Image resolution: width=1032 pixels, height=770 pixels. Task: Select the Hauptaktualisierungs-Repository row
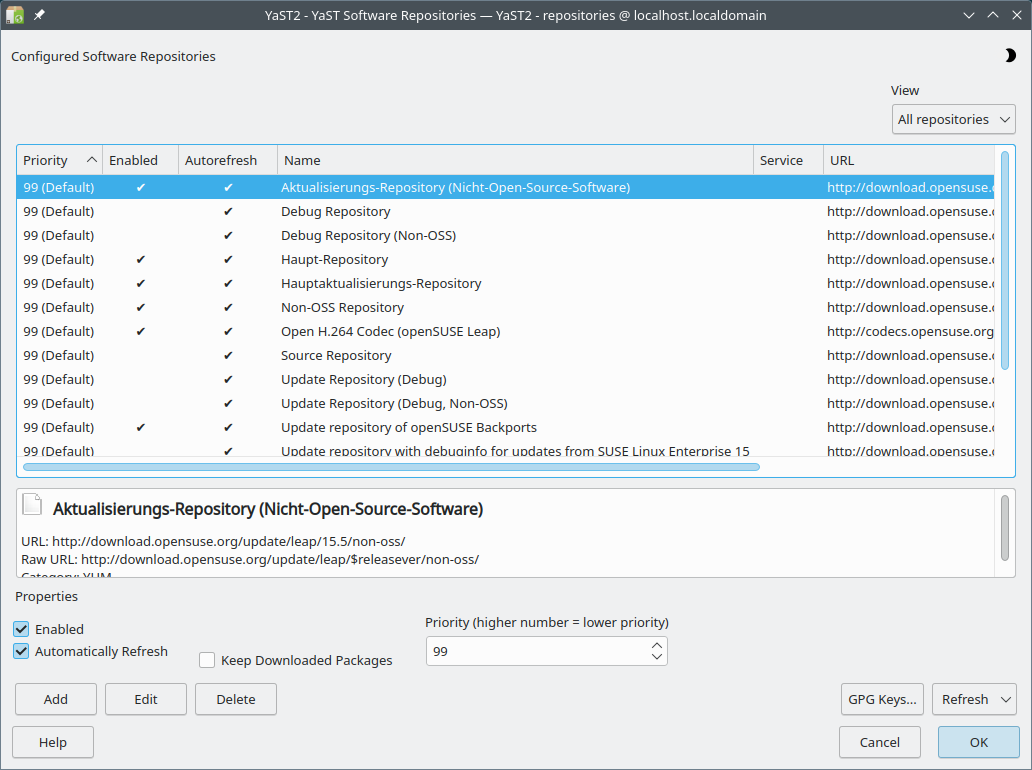click(x=505, y=284)
